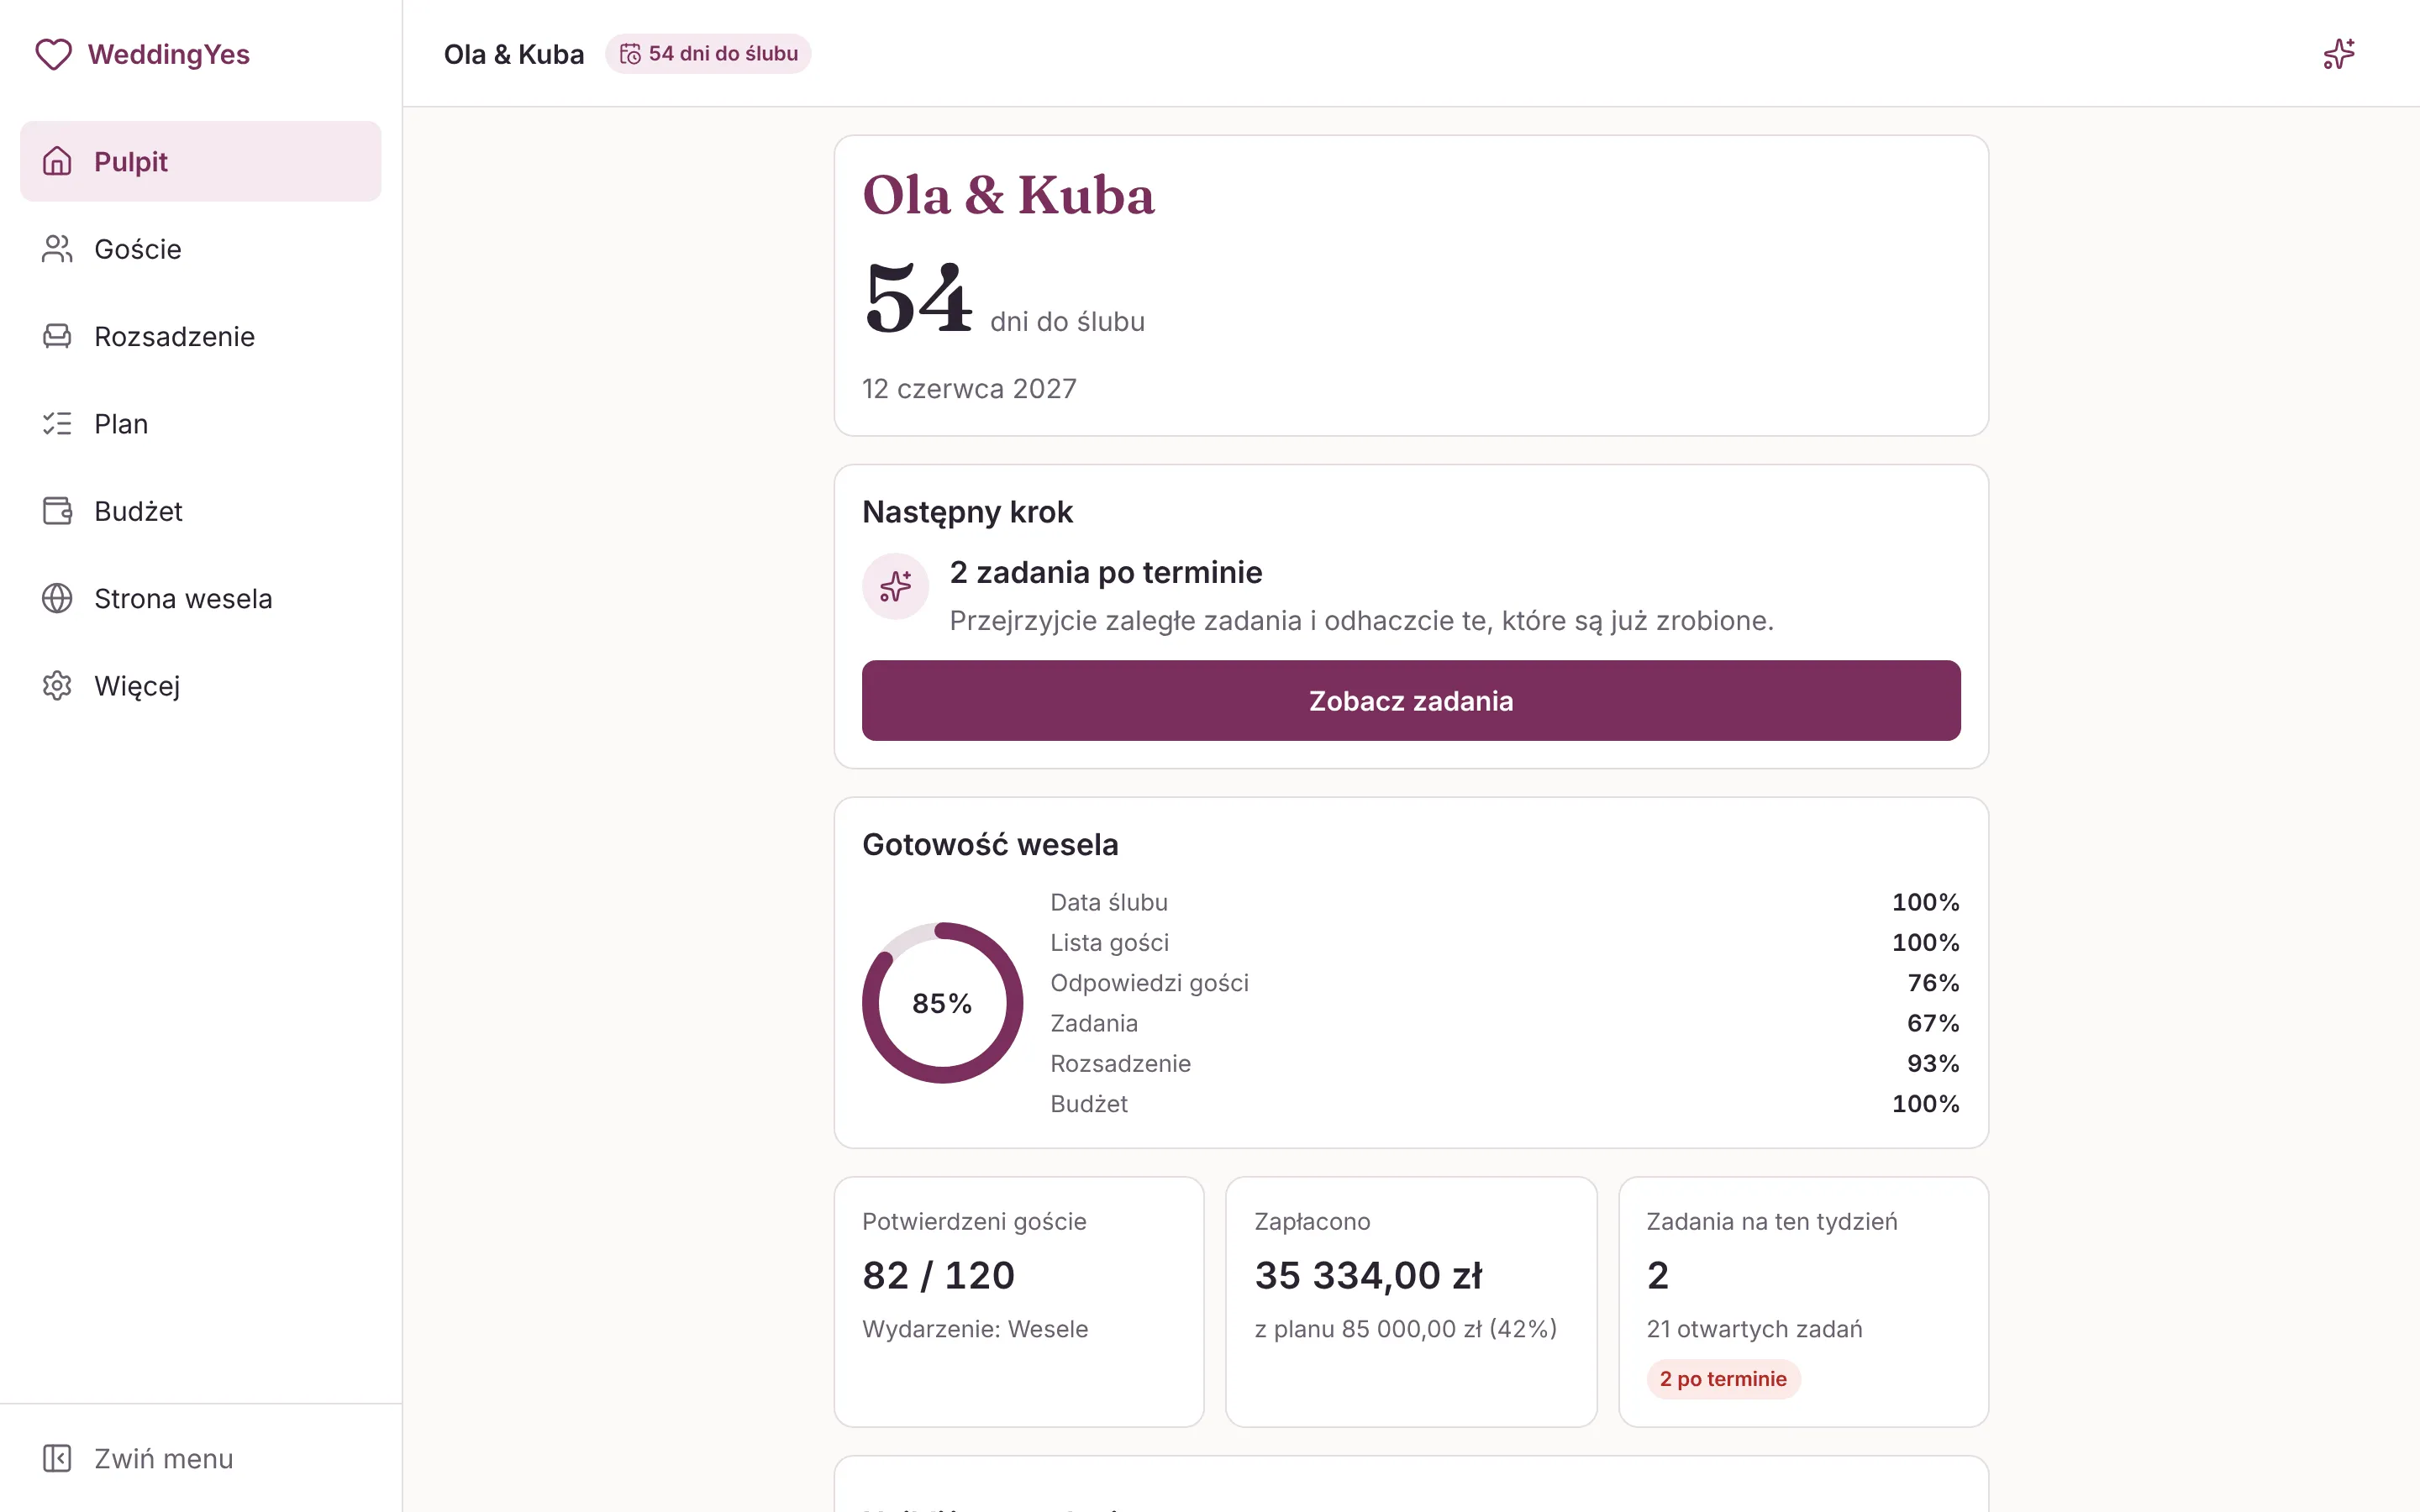Screen dimensions: 2420x1512
Task: Click the WeddingYes brand name
Action: [x=169, y=54]
